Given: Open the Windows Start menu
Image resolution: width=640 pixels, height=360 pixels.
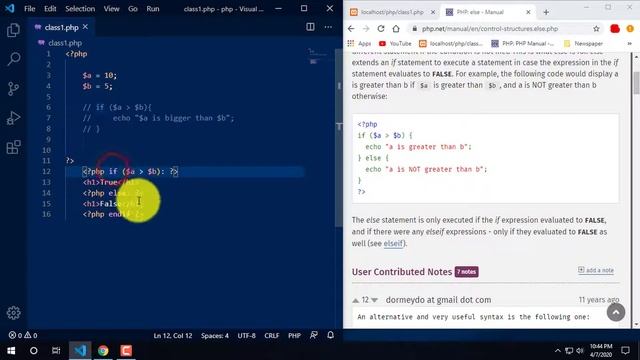Looking at the screenshot, I should point(11,351).
